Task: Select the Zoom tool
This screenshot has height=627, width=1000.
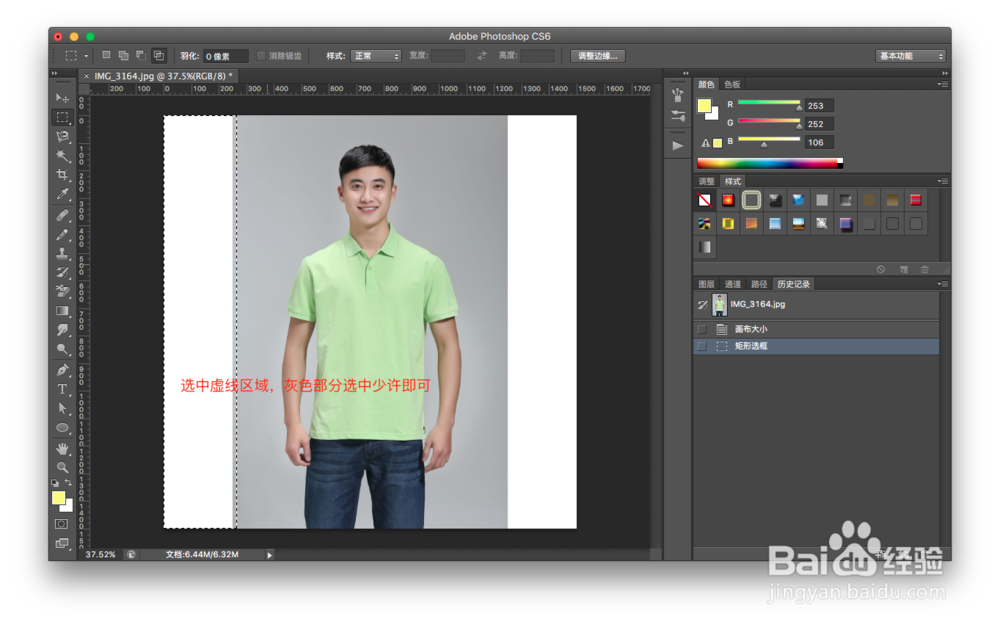Action: 62,467
